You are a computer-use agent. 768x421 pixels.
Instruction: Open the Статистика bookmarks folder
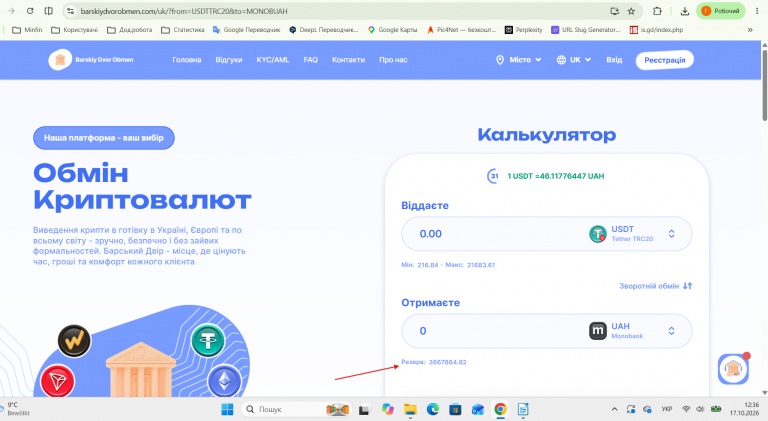(x=183, y=30)
